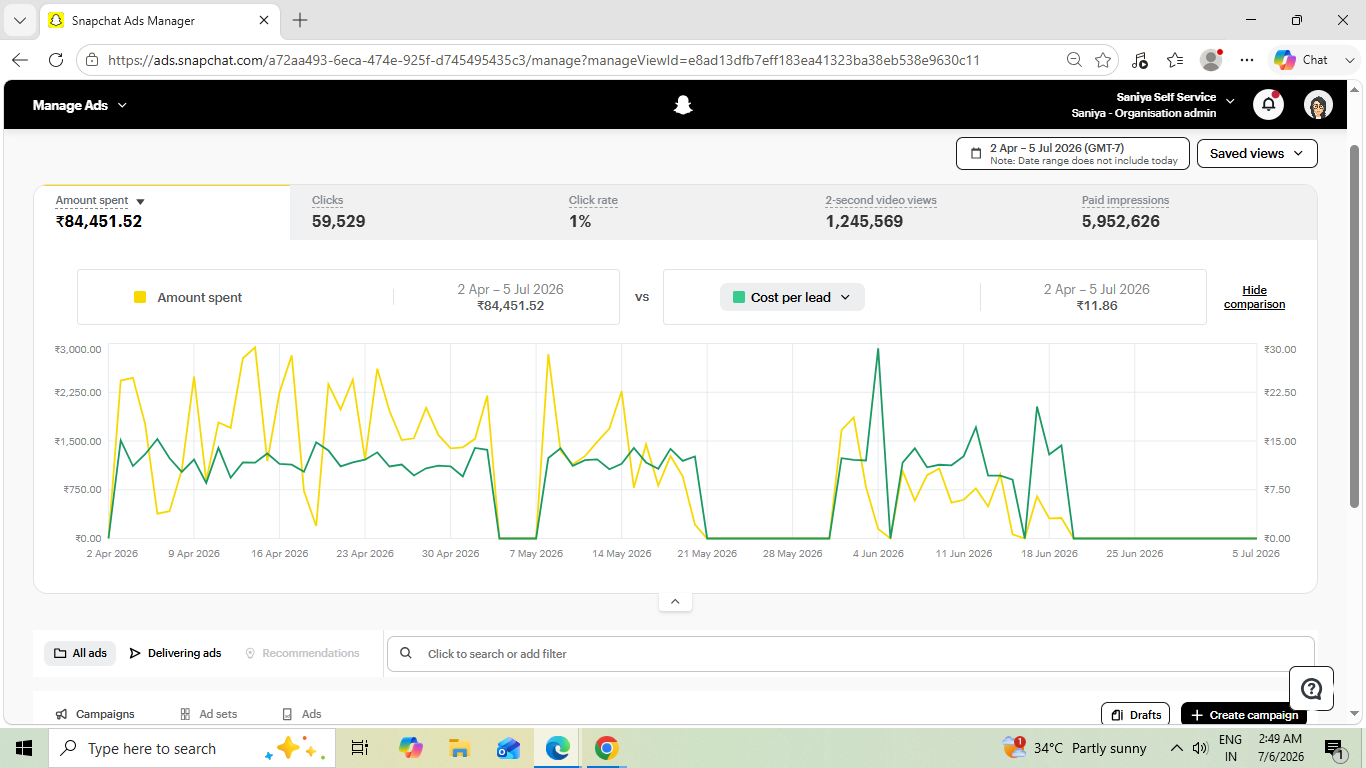Image resolution: width=1366 pixels, height=768 pixels.
Task: Open the browser tab list dropdown
Action: click(20, 20)
